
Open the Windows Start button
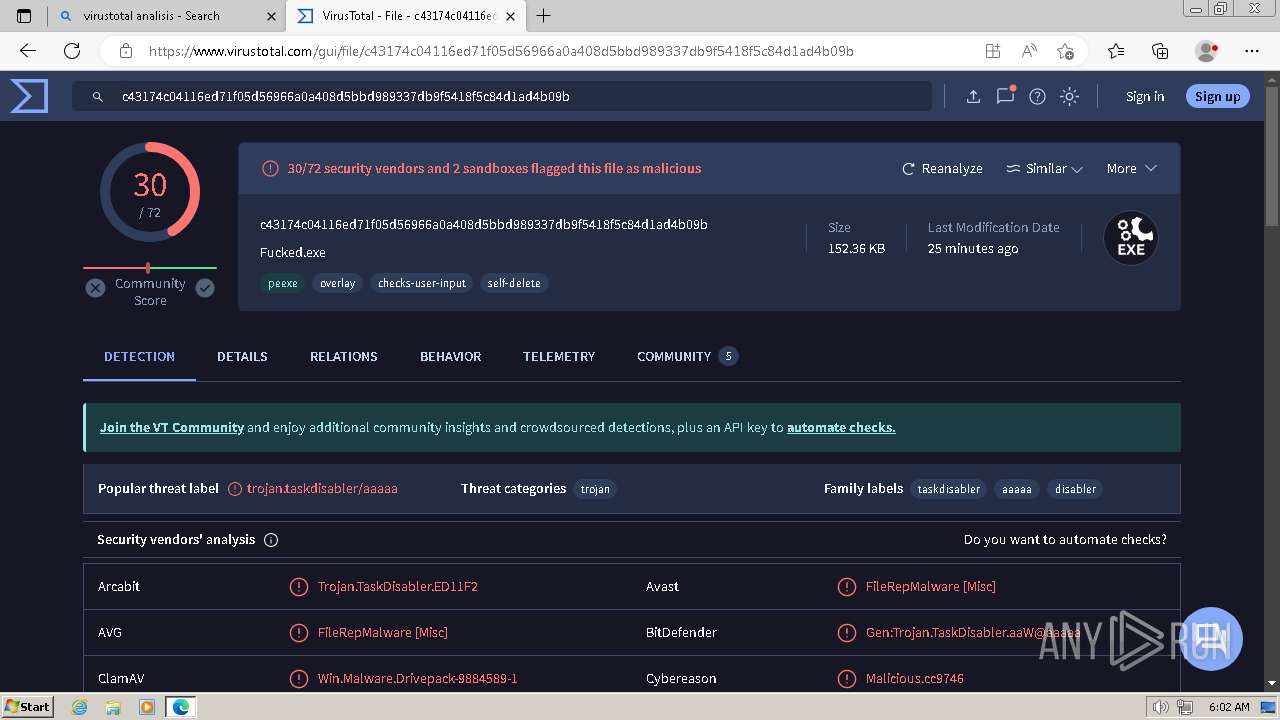[28, 706]
